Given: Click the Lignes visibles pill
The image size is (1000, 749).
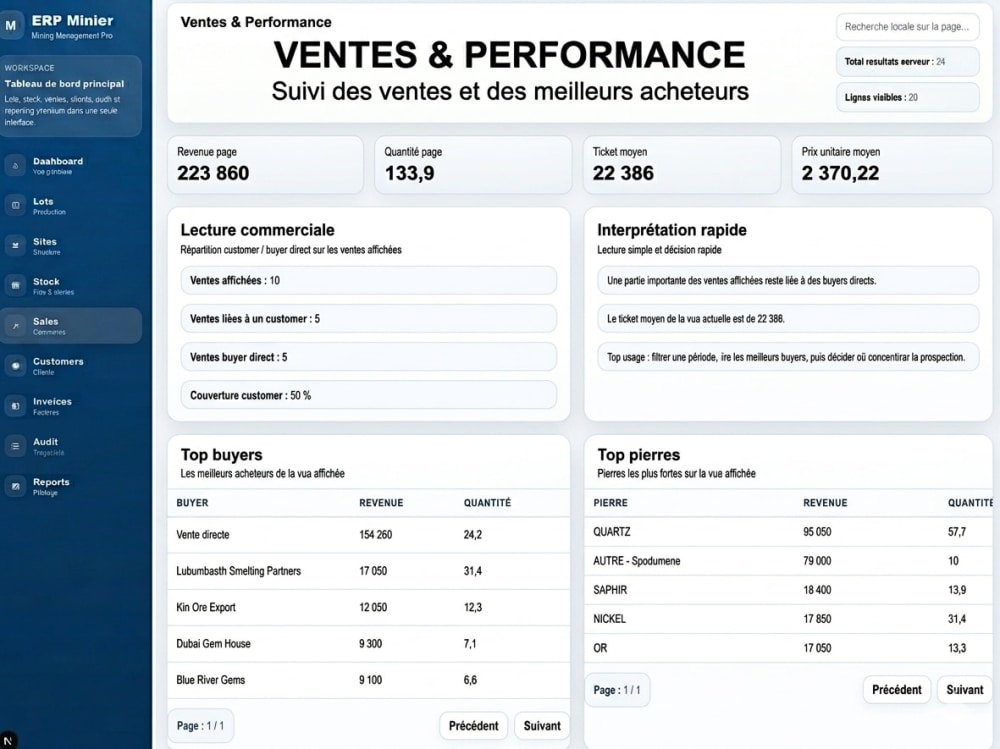Looking at the screenshot, I should (908, 98).
